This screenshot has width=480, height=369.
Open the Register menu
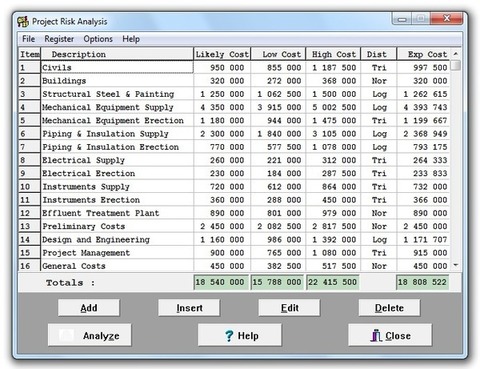click(x=59, y=39)
